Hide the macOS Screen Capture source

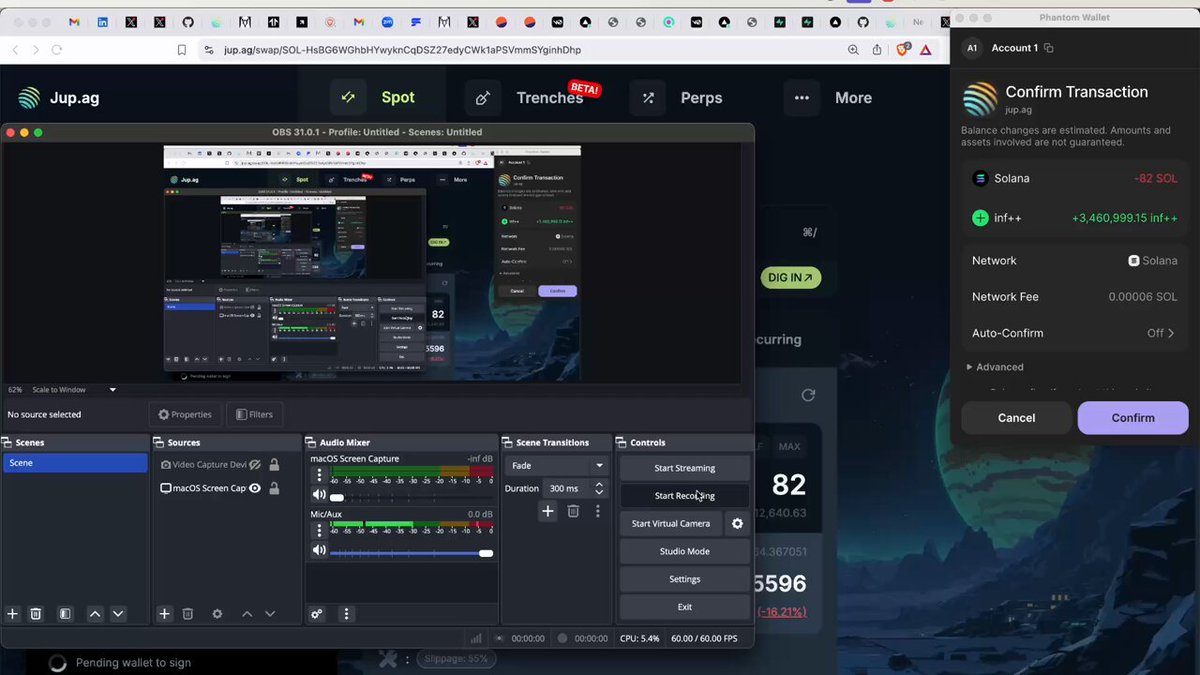click(x=255, y=488)
